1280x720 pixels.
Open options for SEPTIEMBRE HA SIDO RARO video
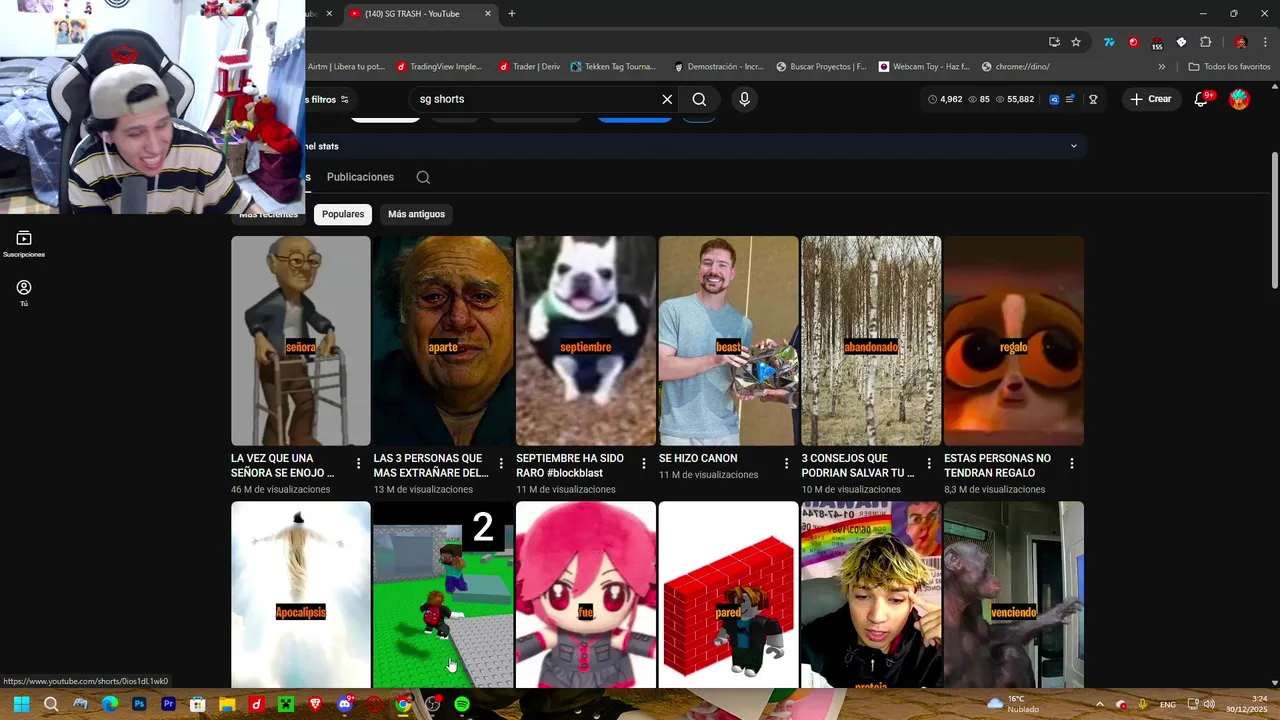644,464
